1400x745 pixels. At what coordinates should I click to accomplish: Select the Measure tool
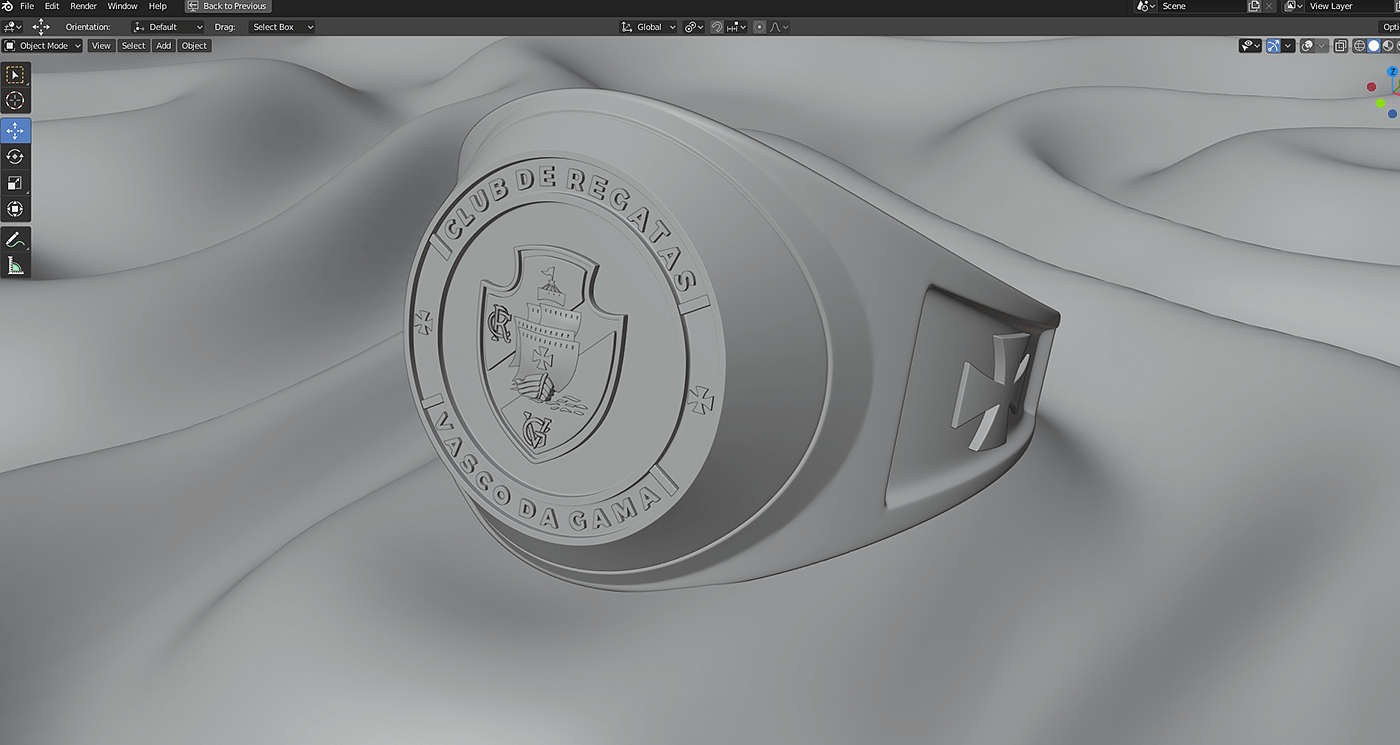pyautogui.click(x=15, y=265)
